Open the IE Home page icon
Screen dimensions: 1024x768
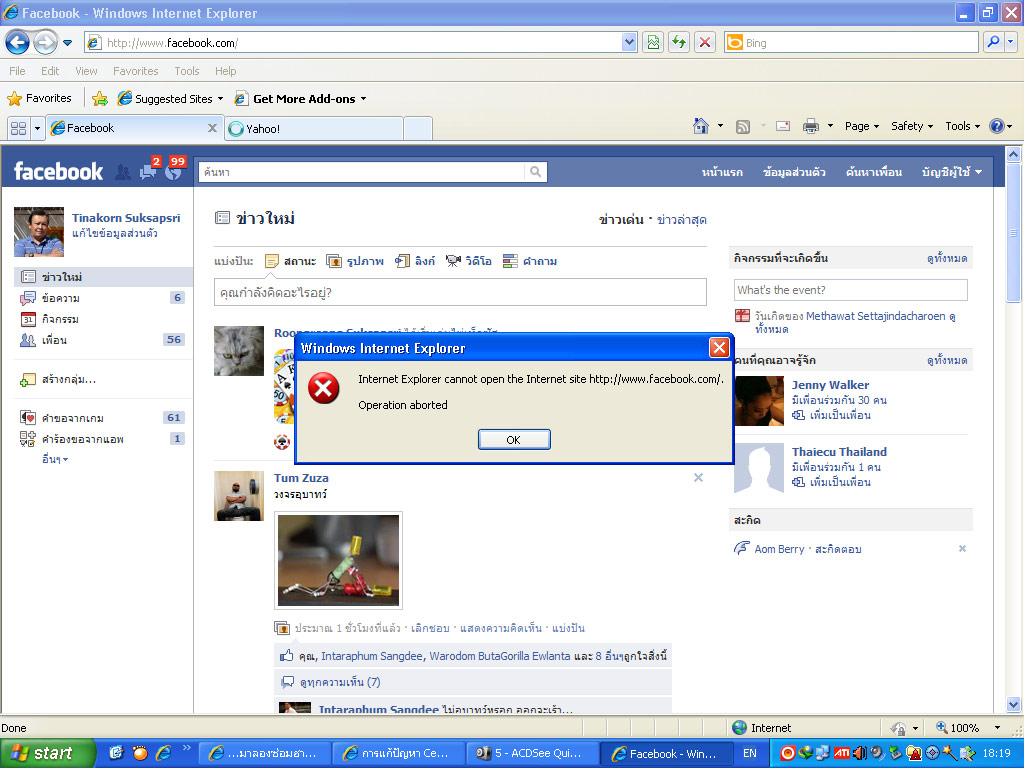[702, 126]
